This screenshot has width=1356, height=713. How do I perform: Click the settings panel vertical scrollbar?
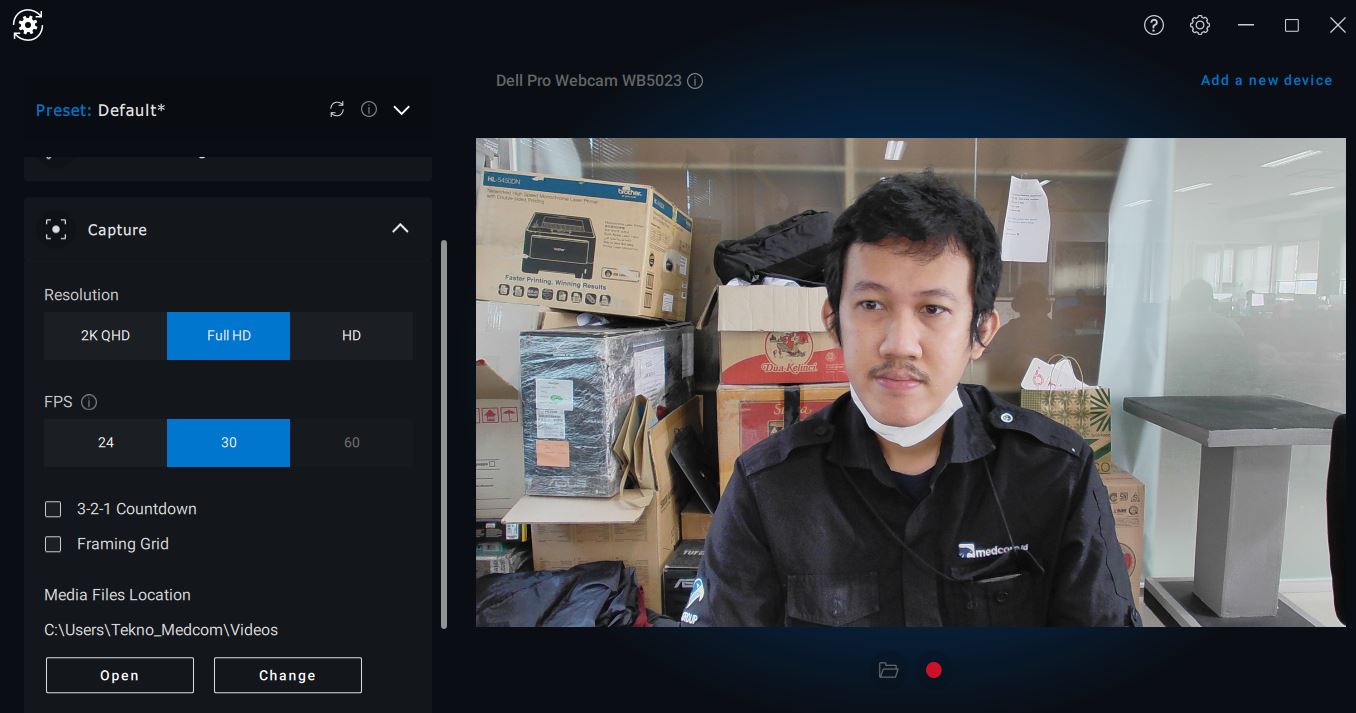(x=444, y=434)
